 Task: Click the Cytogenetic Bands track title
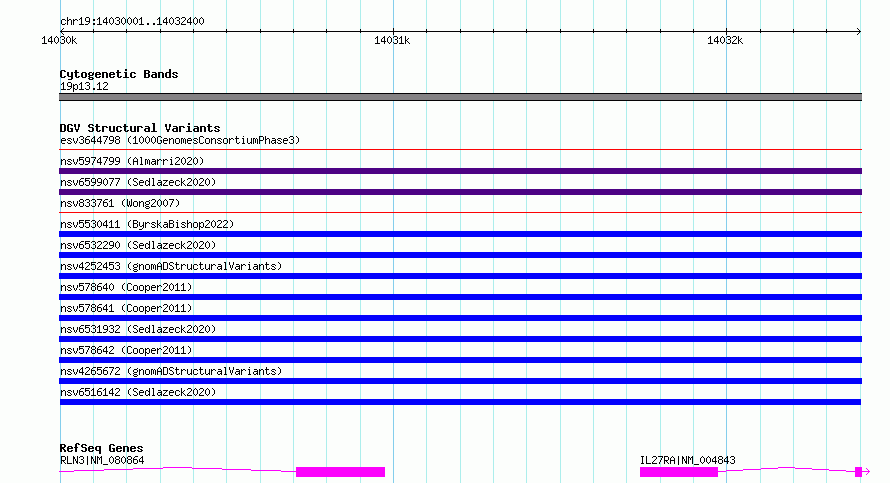click(x=119, y=74)
